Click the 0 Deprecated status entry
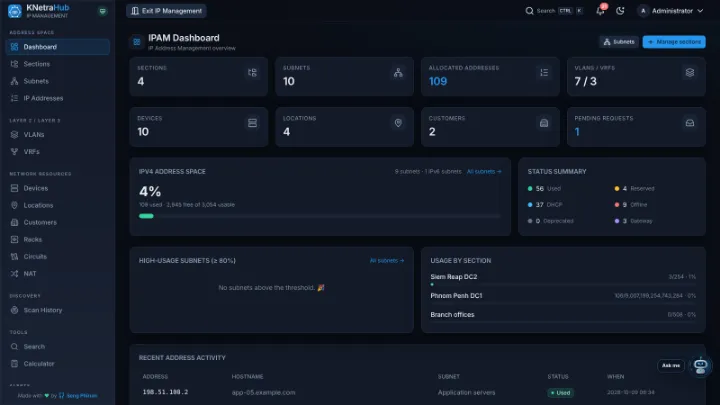 (x=551, y=221)
